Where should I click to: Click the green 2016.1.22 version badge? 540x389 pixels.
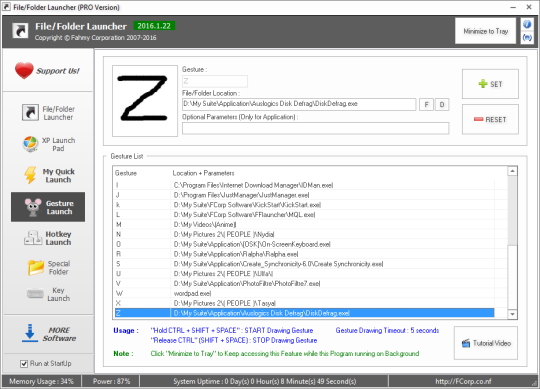pyautogui.click(x=154, y=26)
